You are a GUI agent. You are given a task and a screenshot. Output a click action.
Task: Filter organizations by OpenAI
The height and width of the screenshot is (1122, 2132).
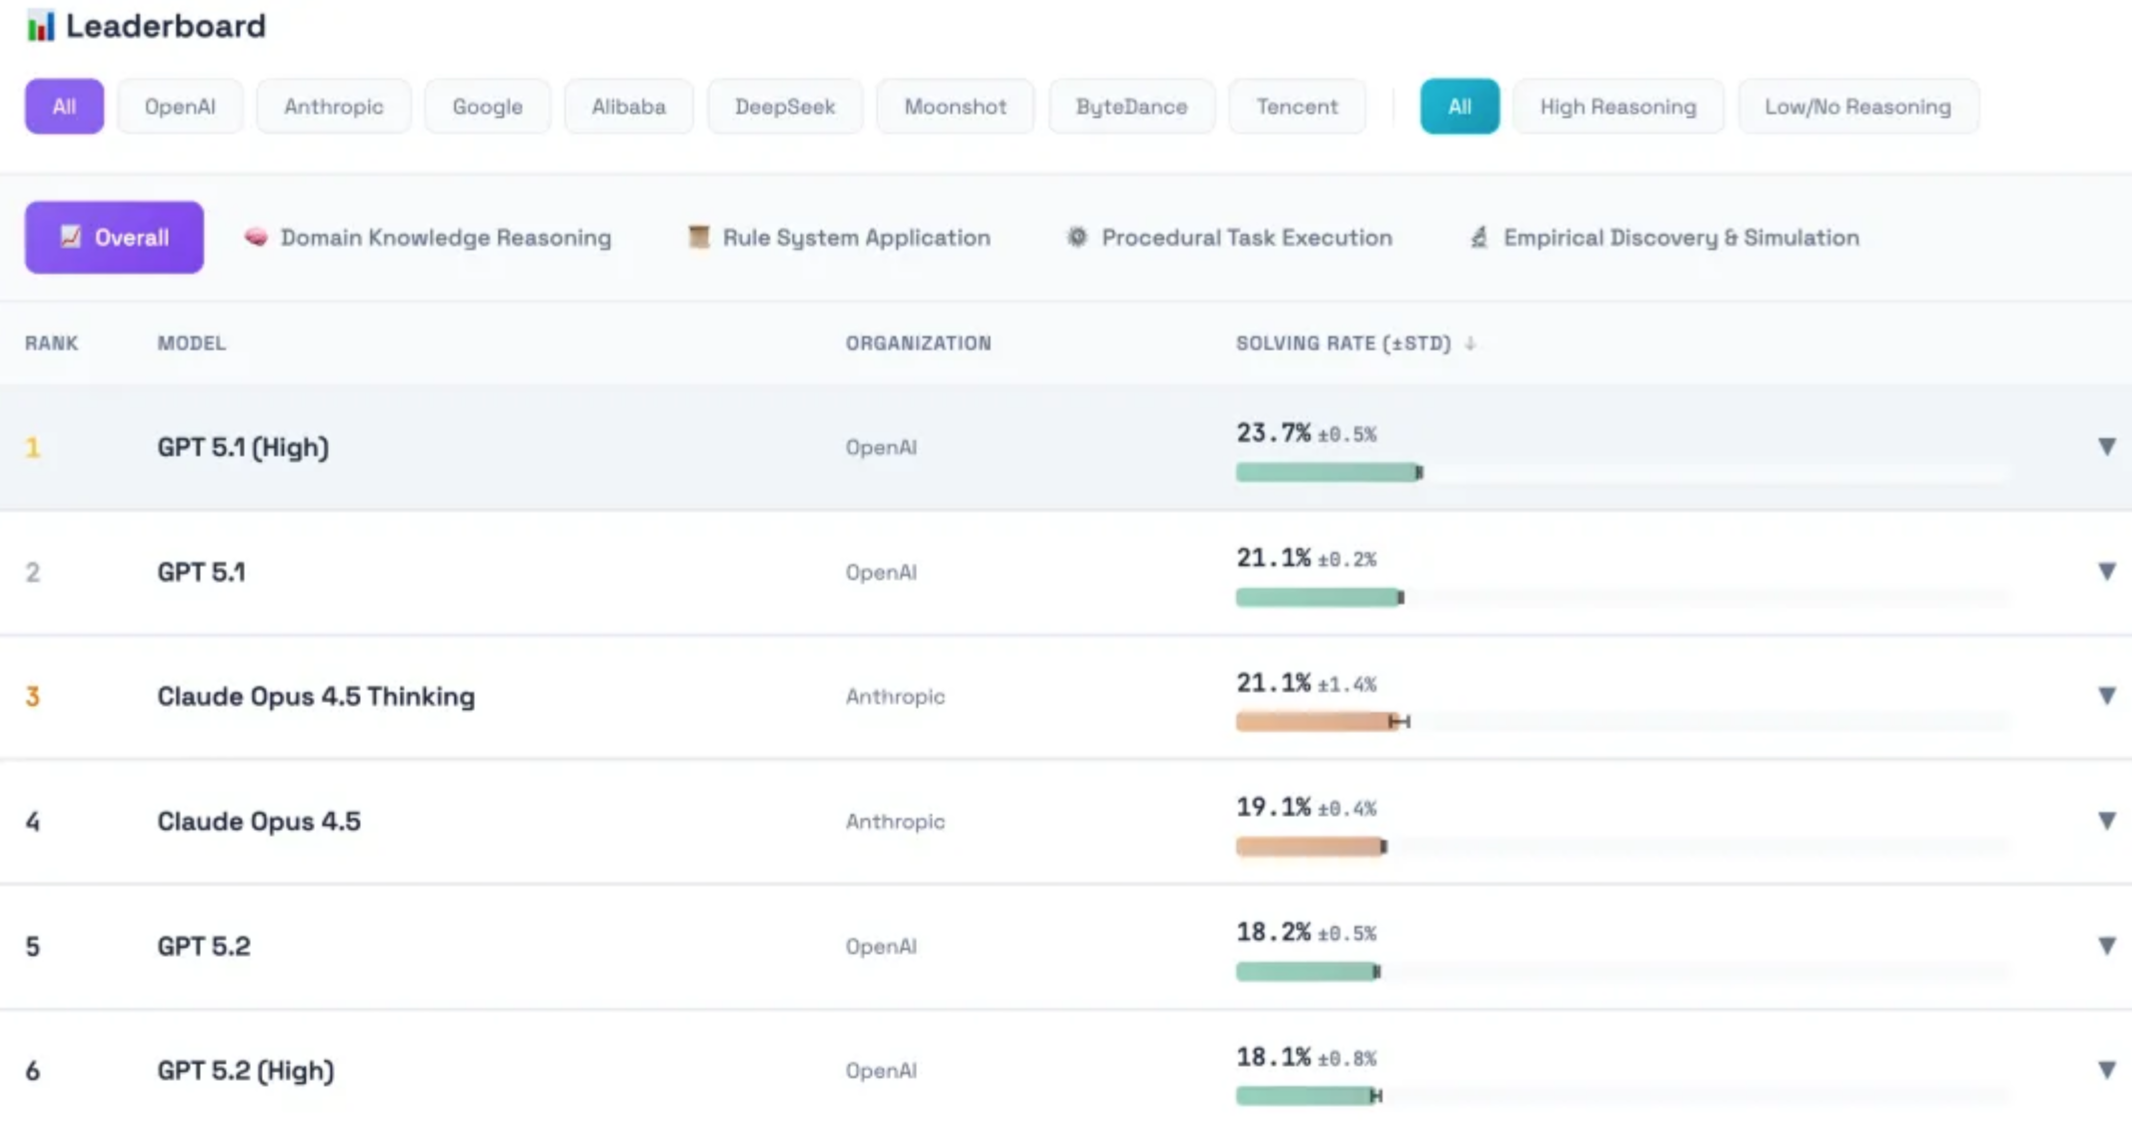[180, 106]
